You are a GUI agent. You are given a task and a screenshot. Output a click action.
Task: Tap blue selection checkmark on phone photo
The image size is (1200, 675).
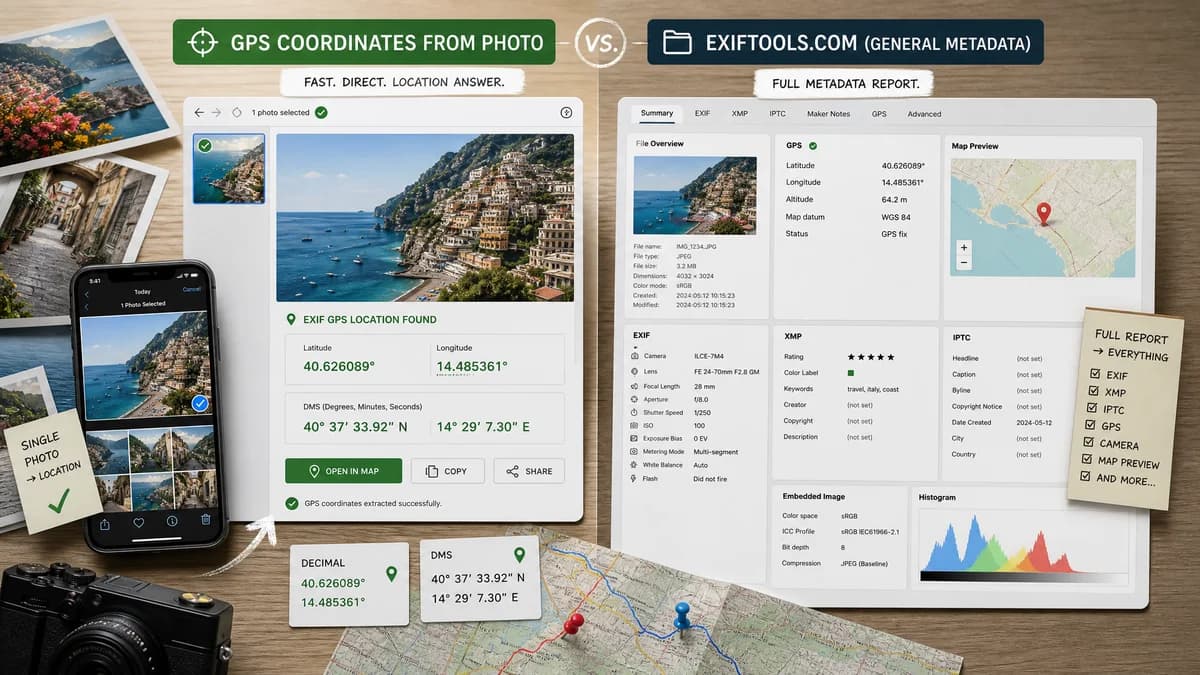pos(199,404)
